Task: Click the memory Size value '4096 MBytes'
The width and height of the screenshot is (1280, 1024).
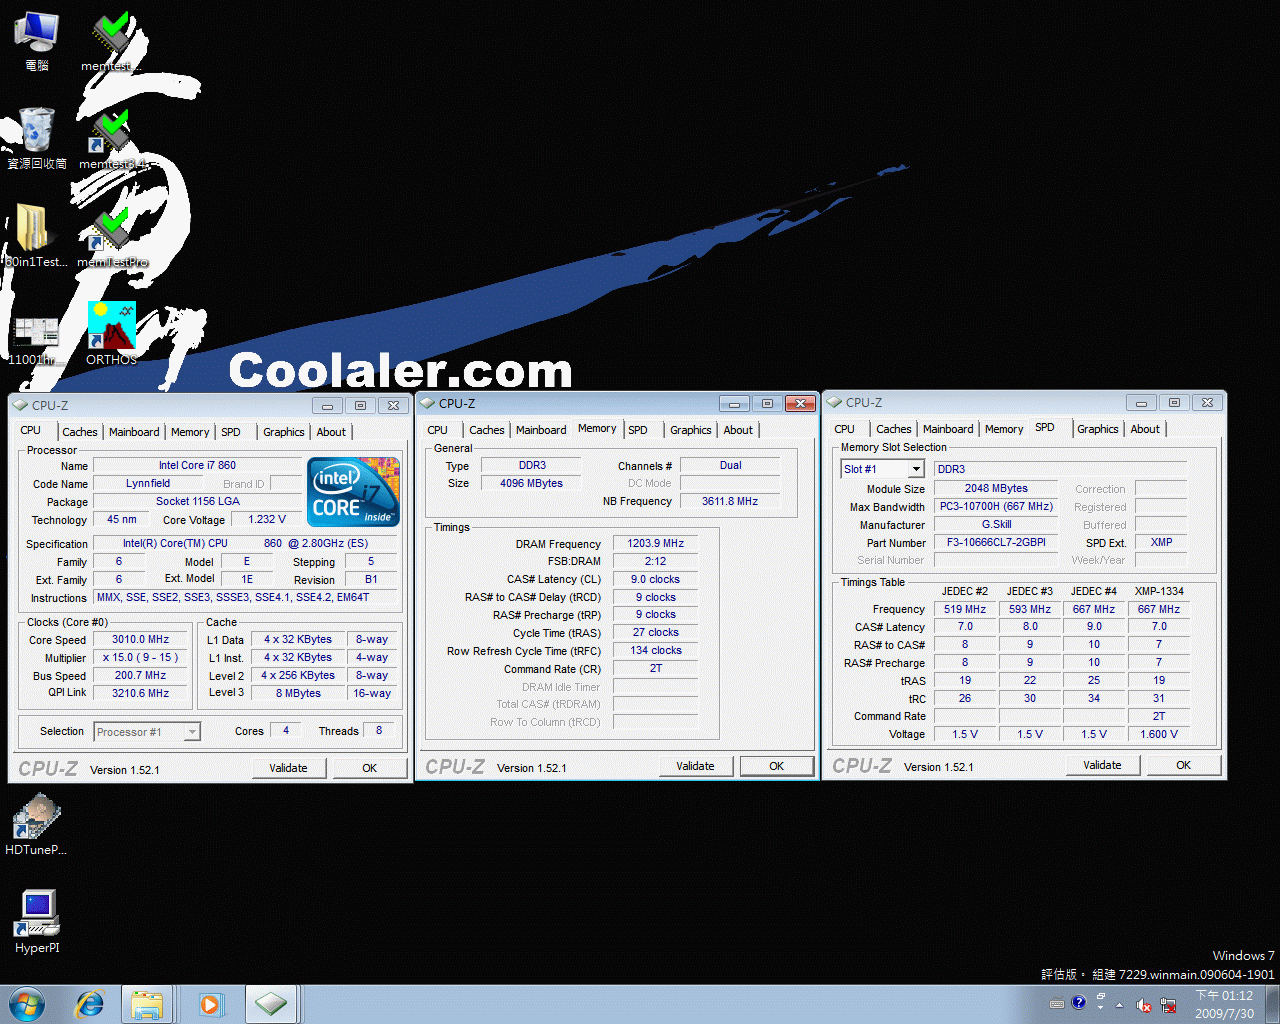Action: coord(531,483)
